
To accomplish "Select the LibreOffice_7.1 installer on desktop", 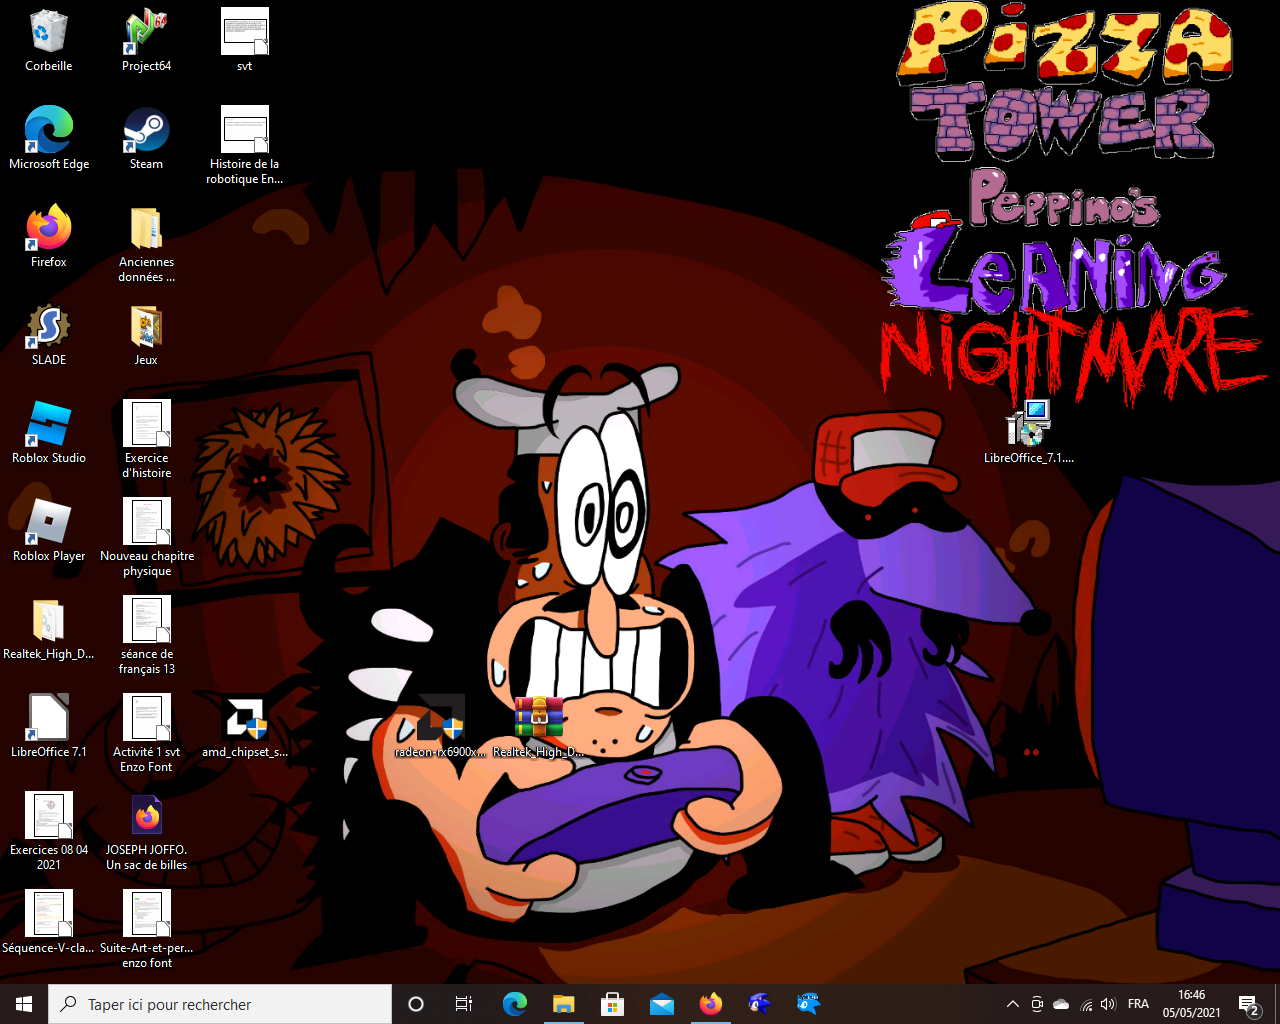I will point(1028,432).
